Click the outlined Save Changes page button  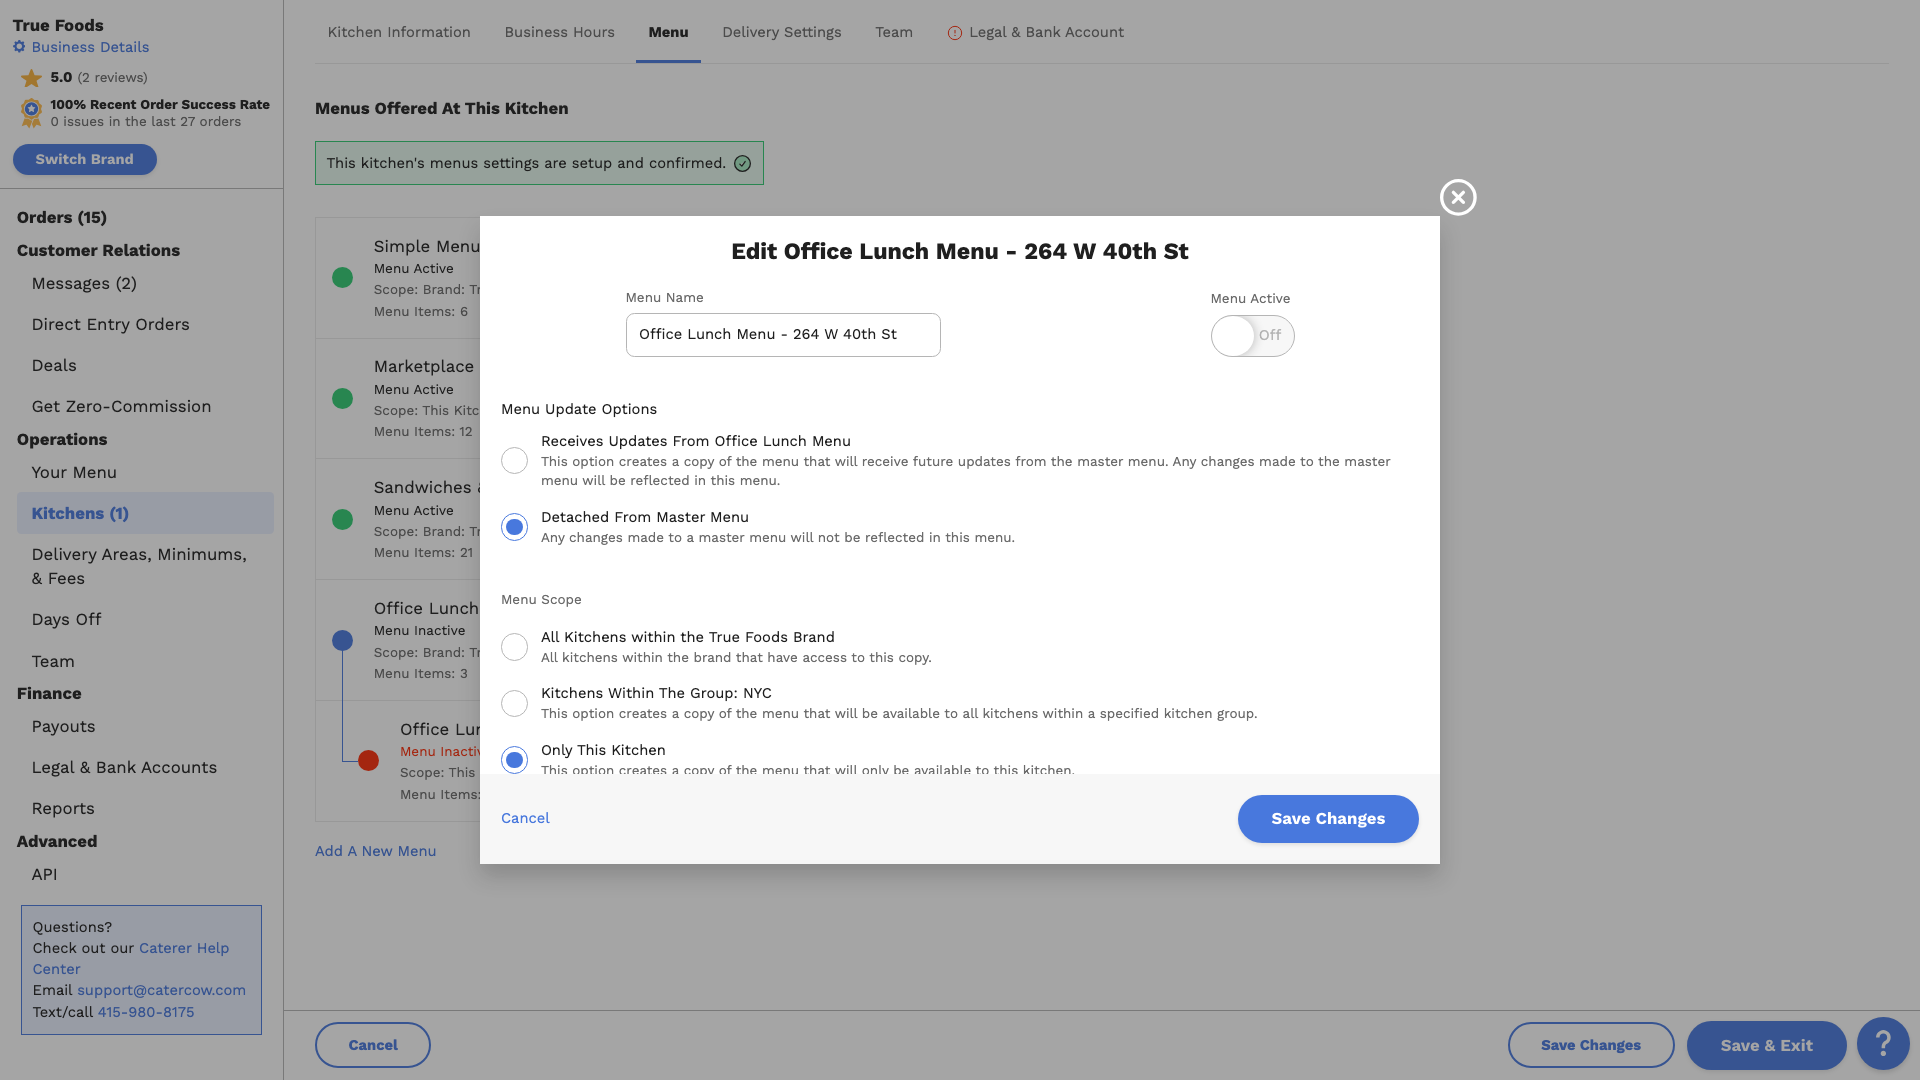(x=1591, y=1045)
